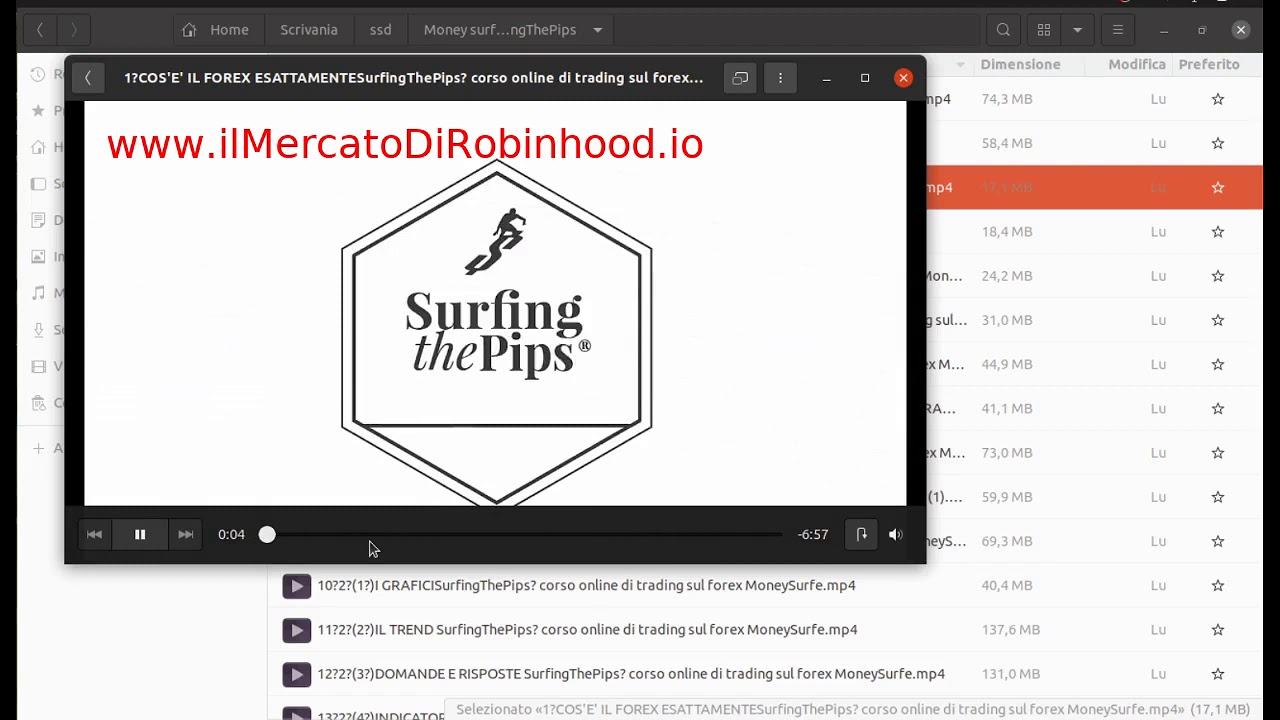The width and height of the screenshot is (1280, 720).
Task: Click the 59,9 MB size cell
Action: (1007, 497)
